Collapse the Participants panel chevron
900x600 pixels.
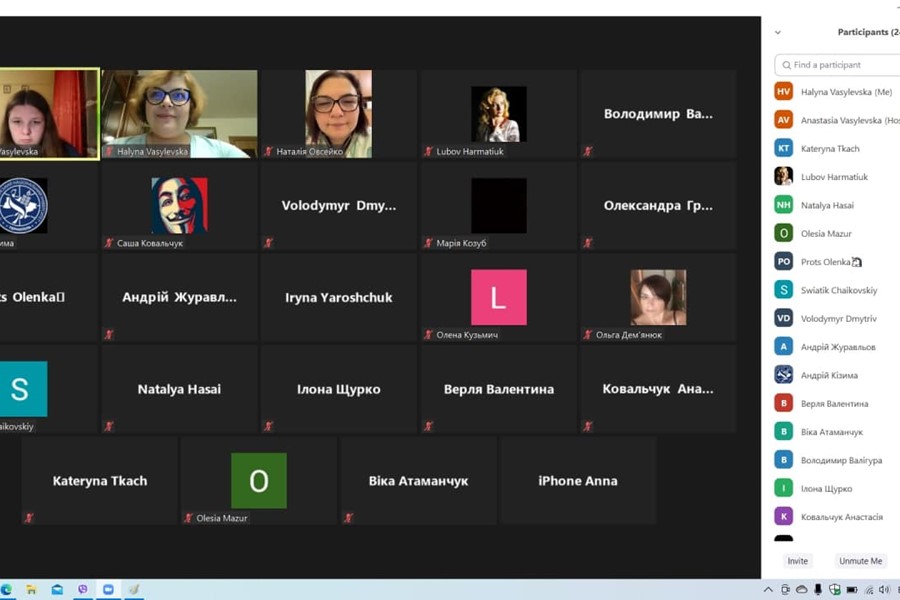(x=778, y=33)
